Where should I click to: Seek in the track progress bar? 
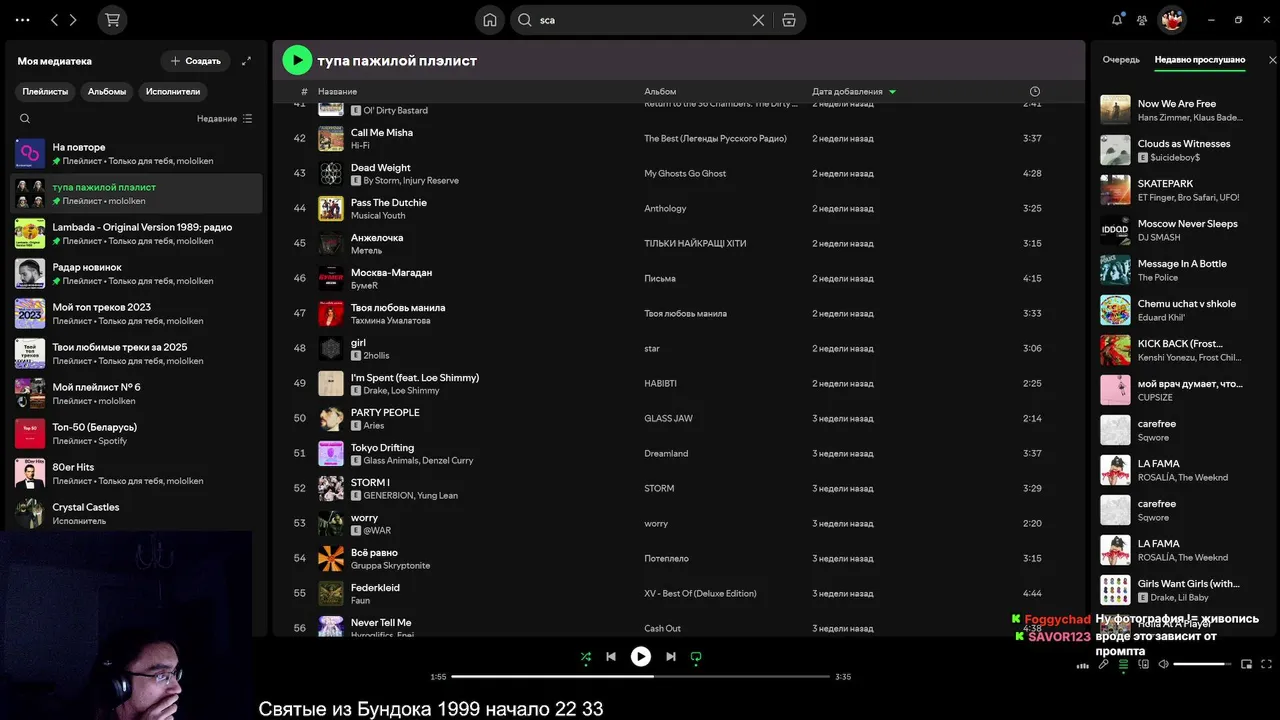click(x=641, y=677)
